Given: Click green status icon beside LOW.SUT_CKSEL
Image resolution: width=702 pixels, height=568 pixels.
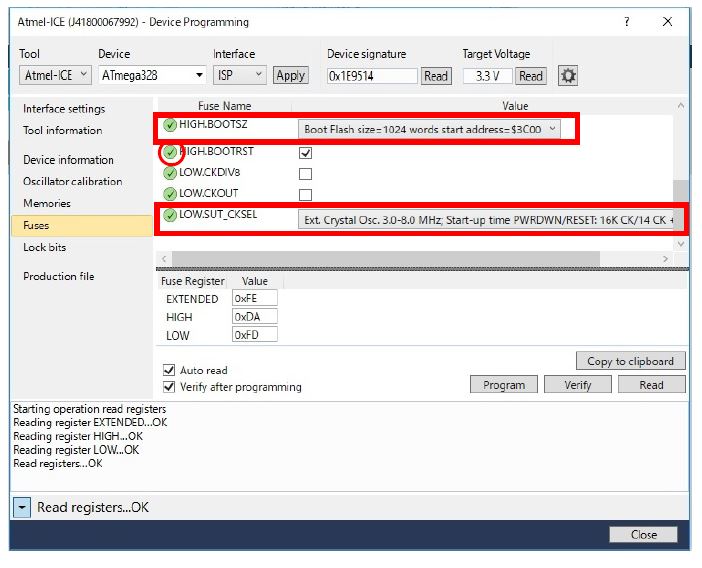Looking at the screenshot, I should 170,215.
